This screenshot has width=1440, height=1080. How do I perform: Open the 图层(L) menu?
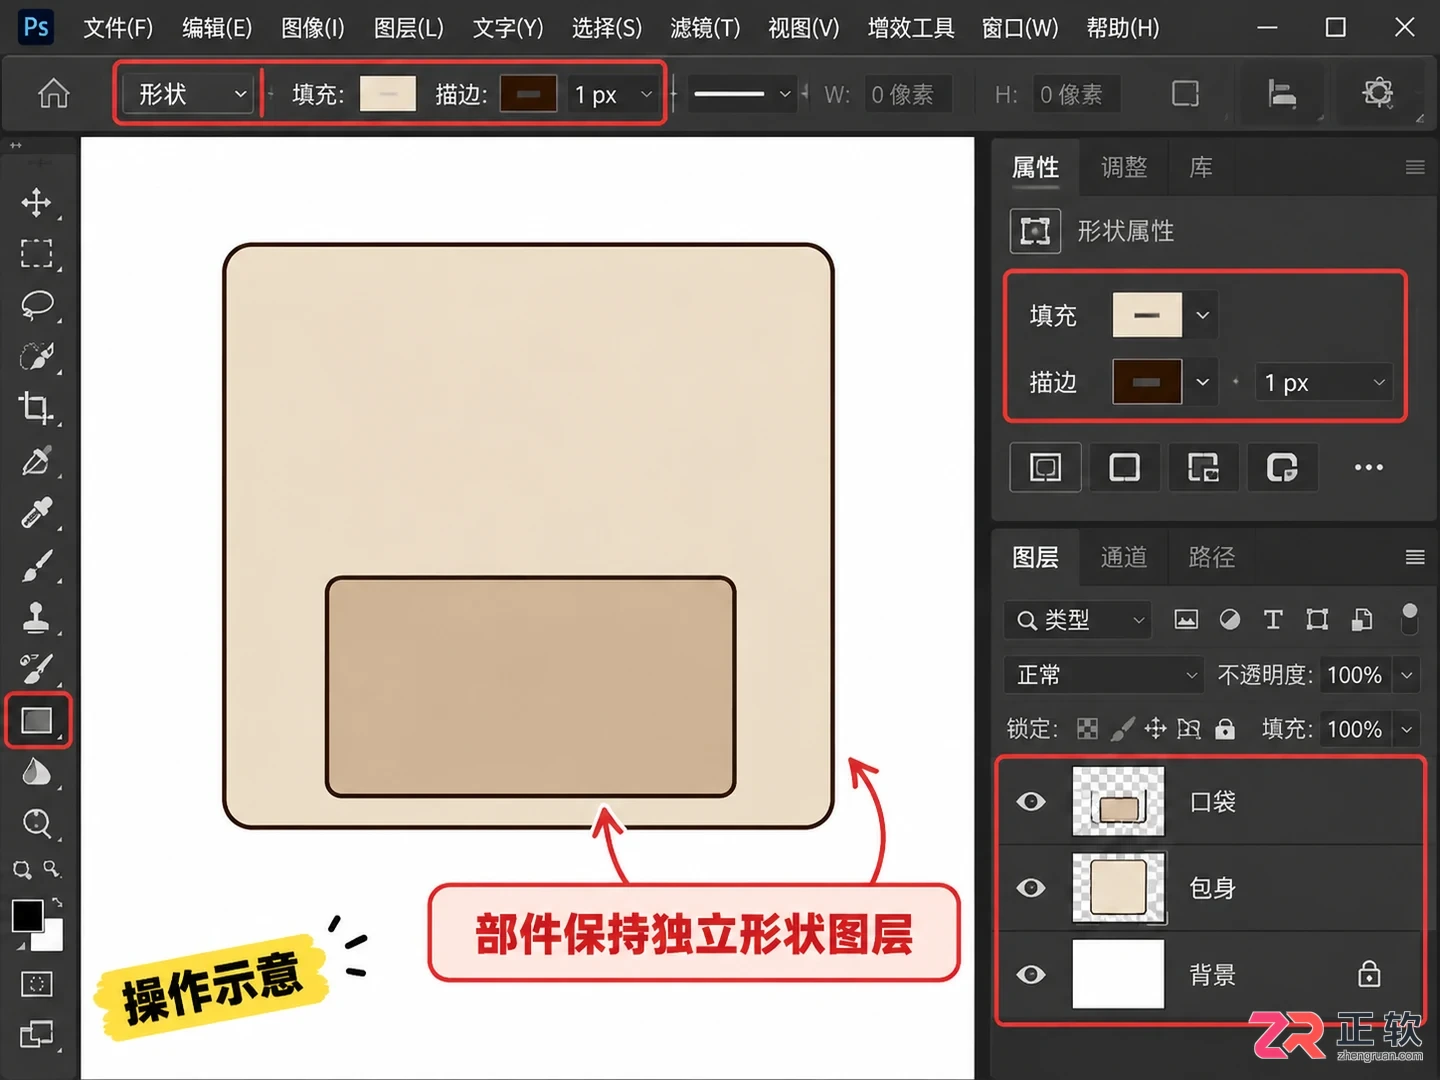pos(408,28)
